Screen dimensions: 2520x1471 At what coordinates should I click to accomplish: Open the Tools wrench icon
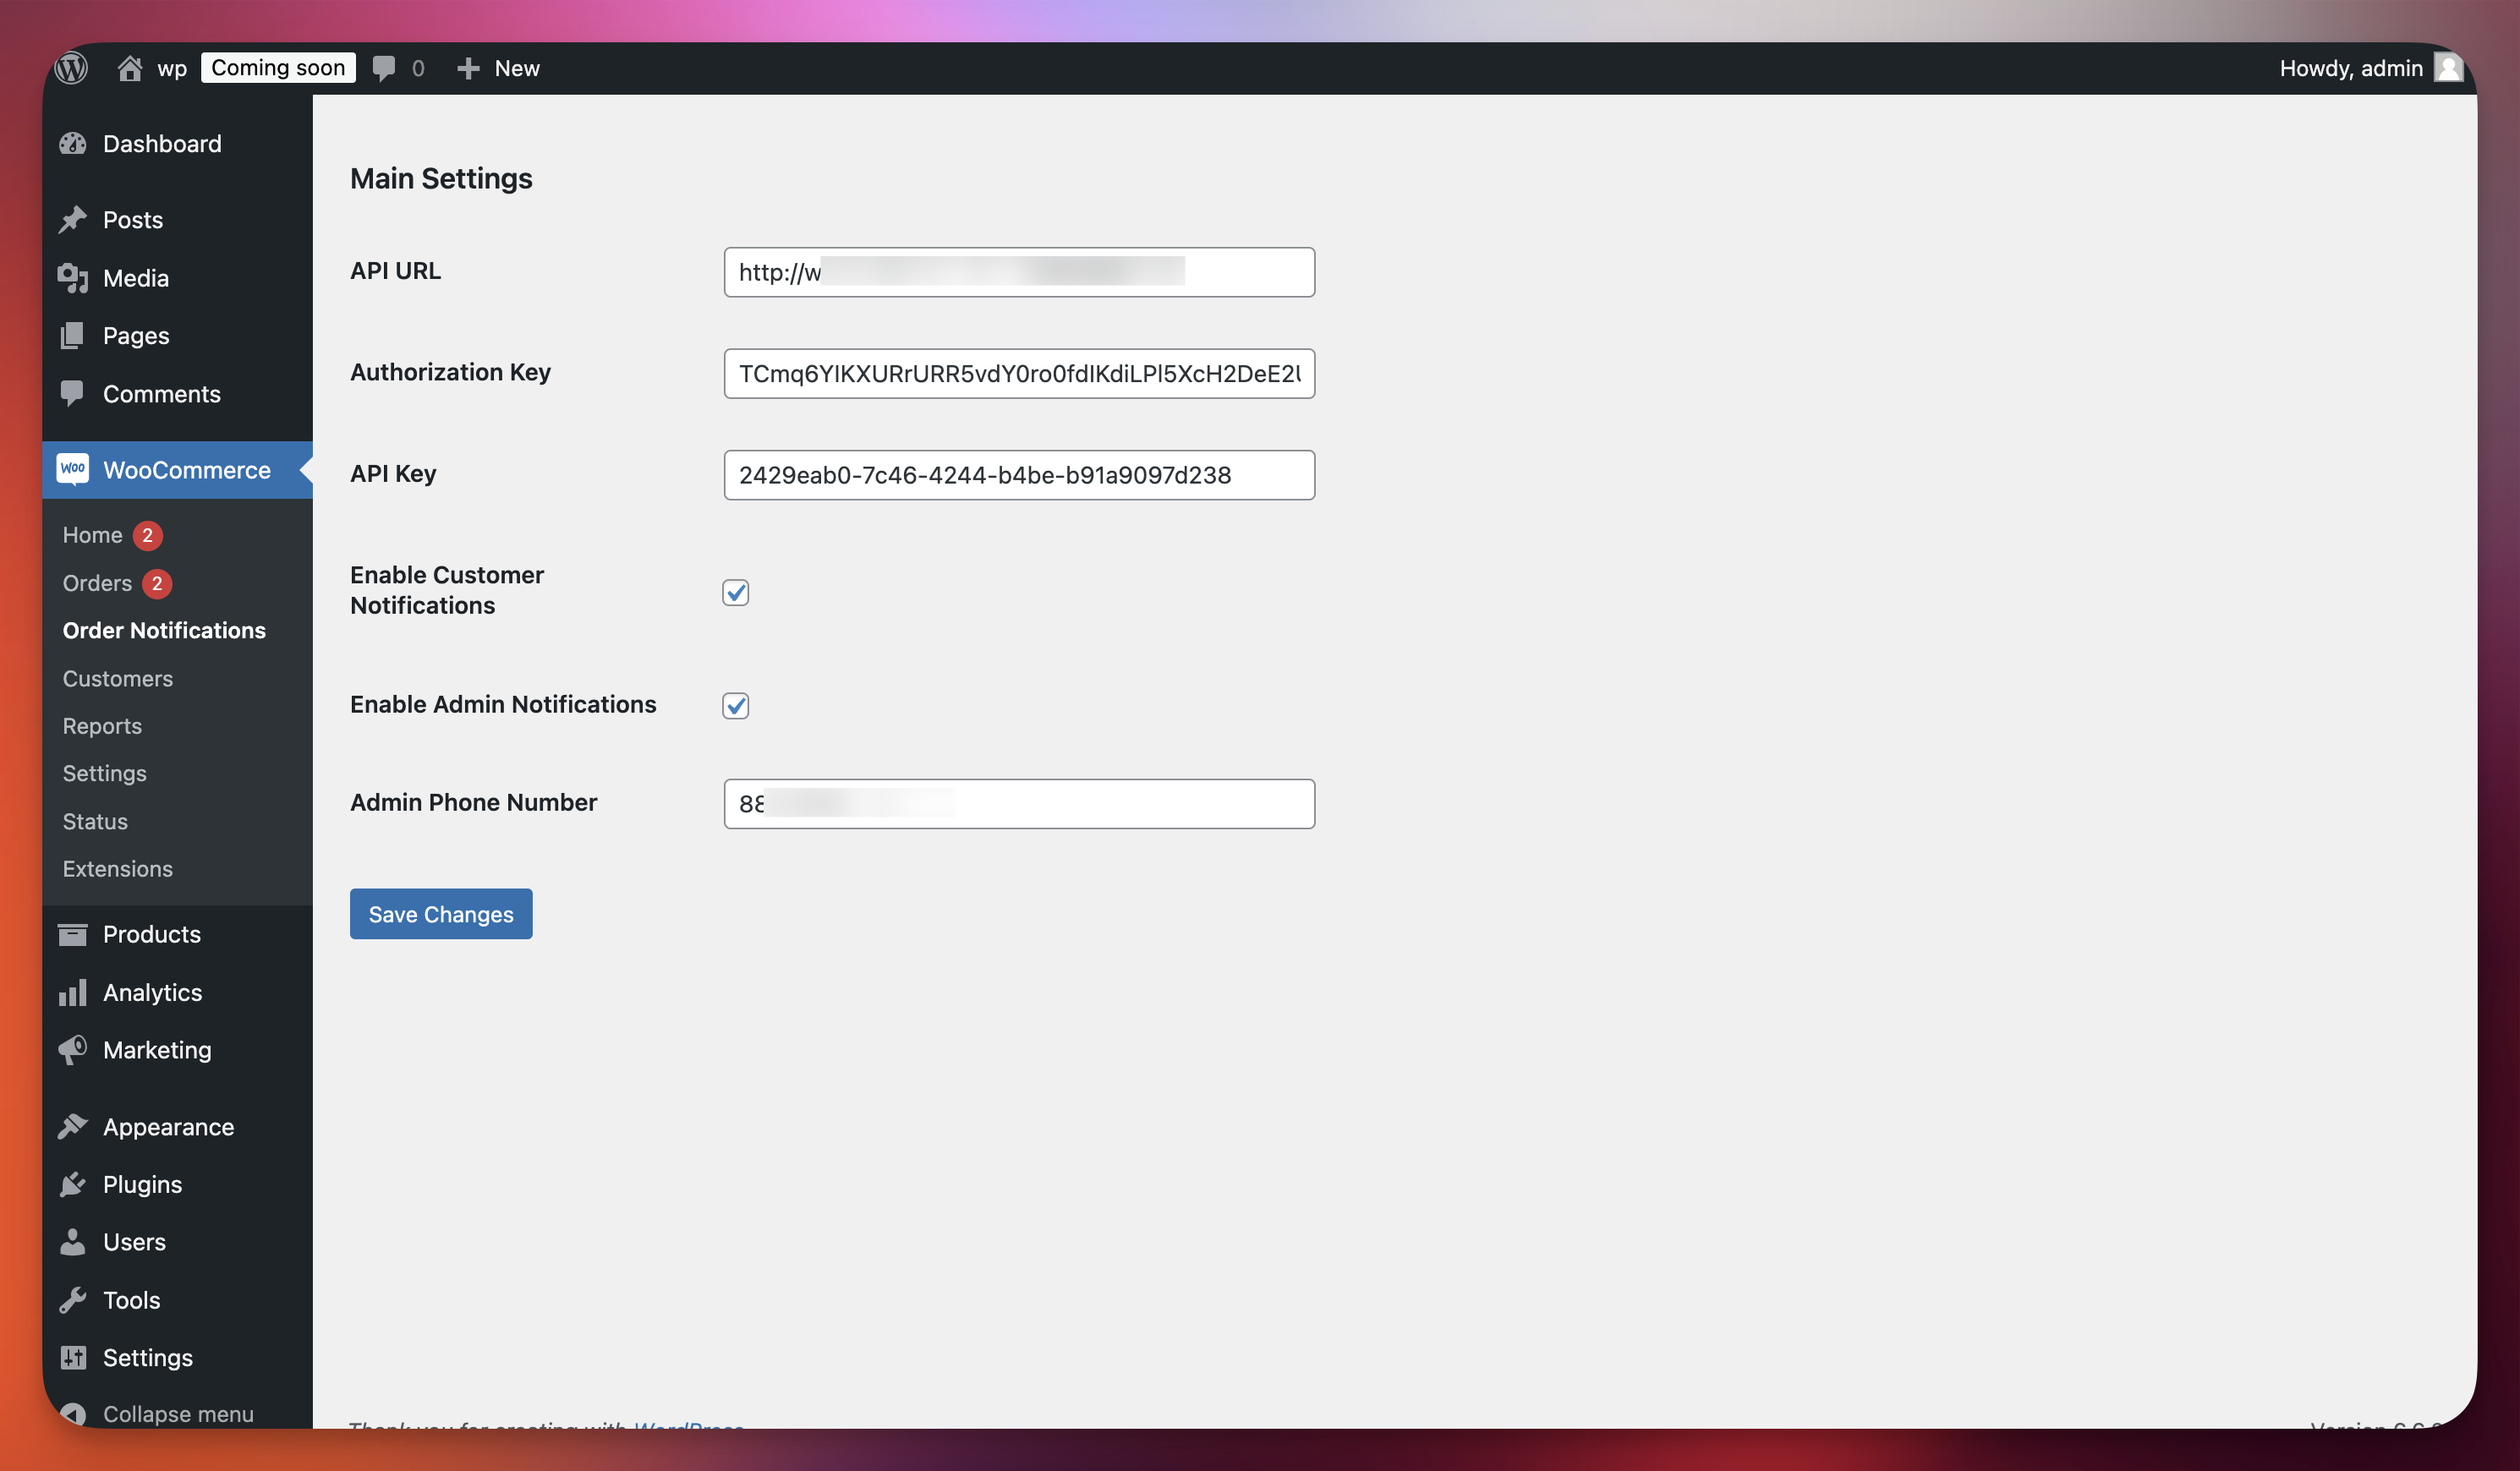click(72, 1300)
